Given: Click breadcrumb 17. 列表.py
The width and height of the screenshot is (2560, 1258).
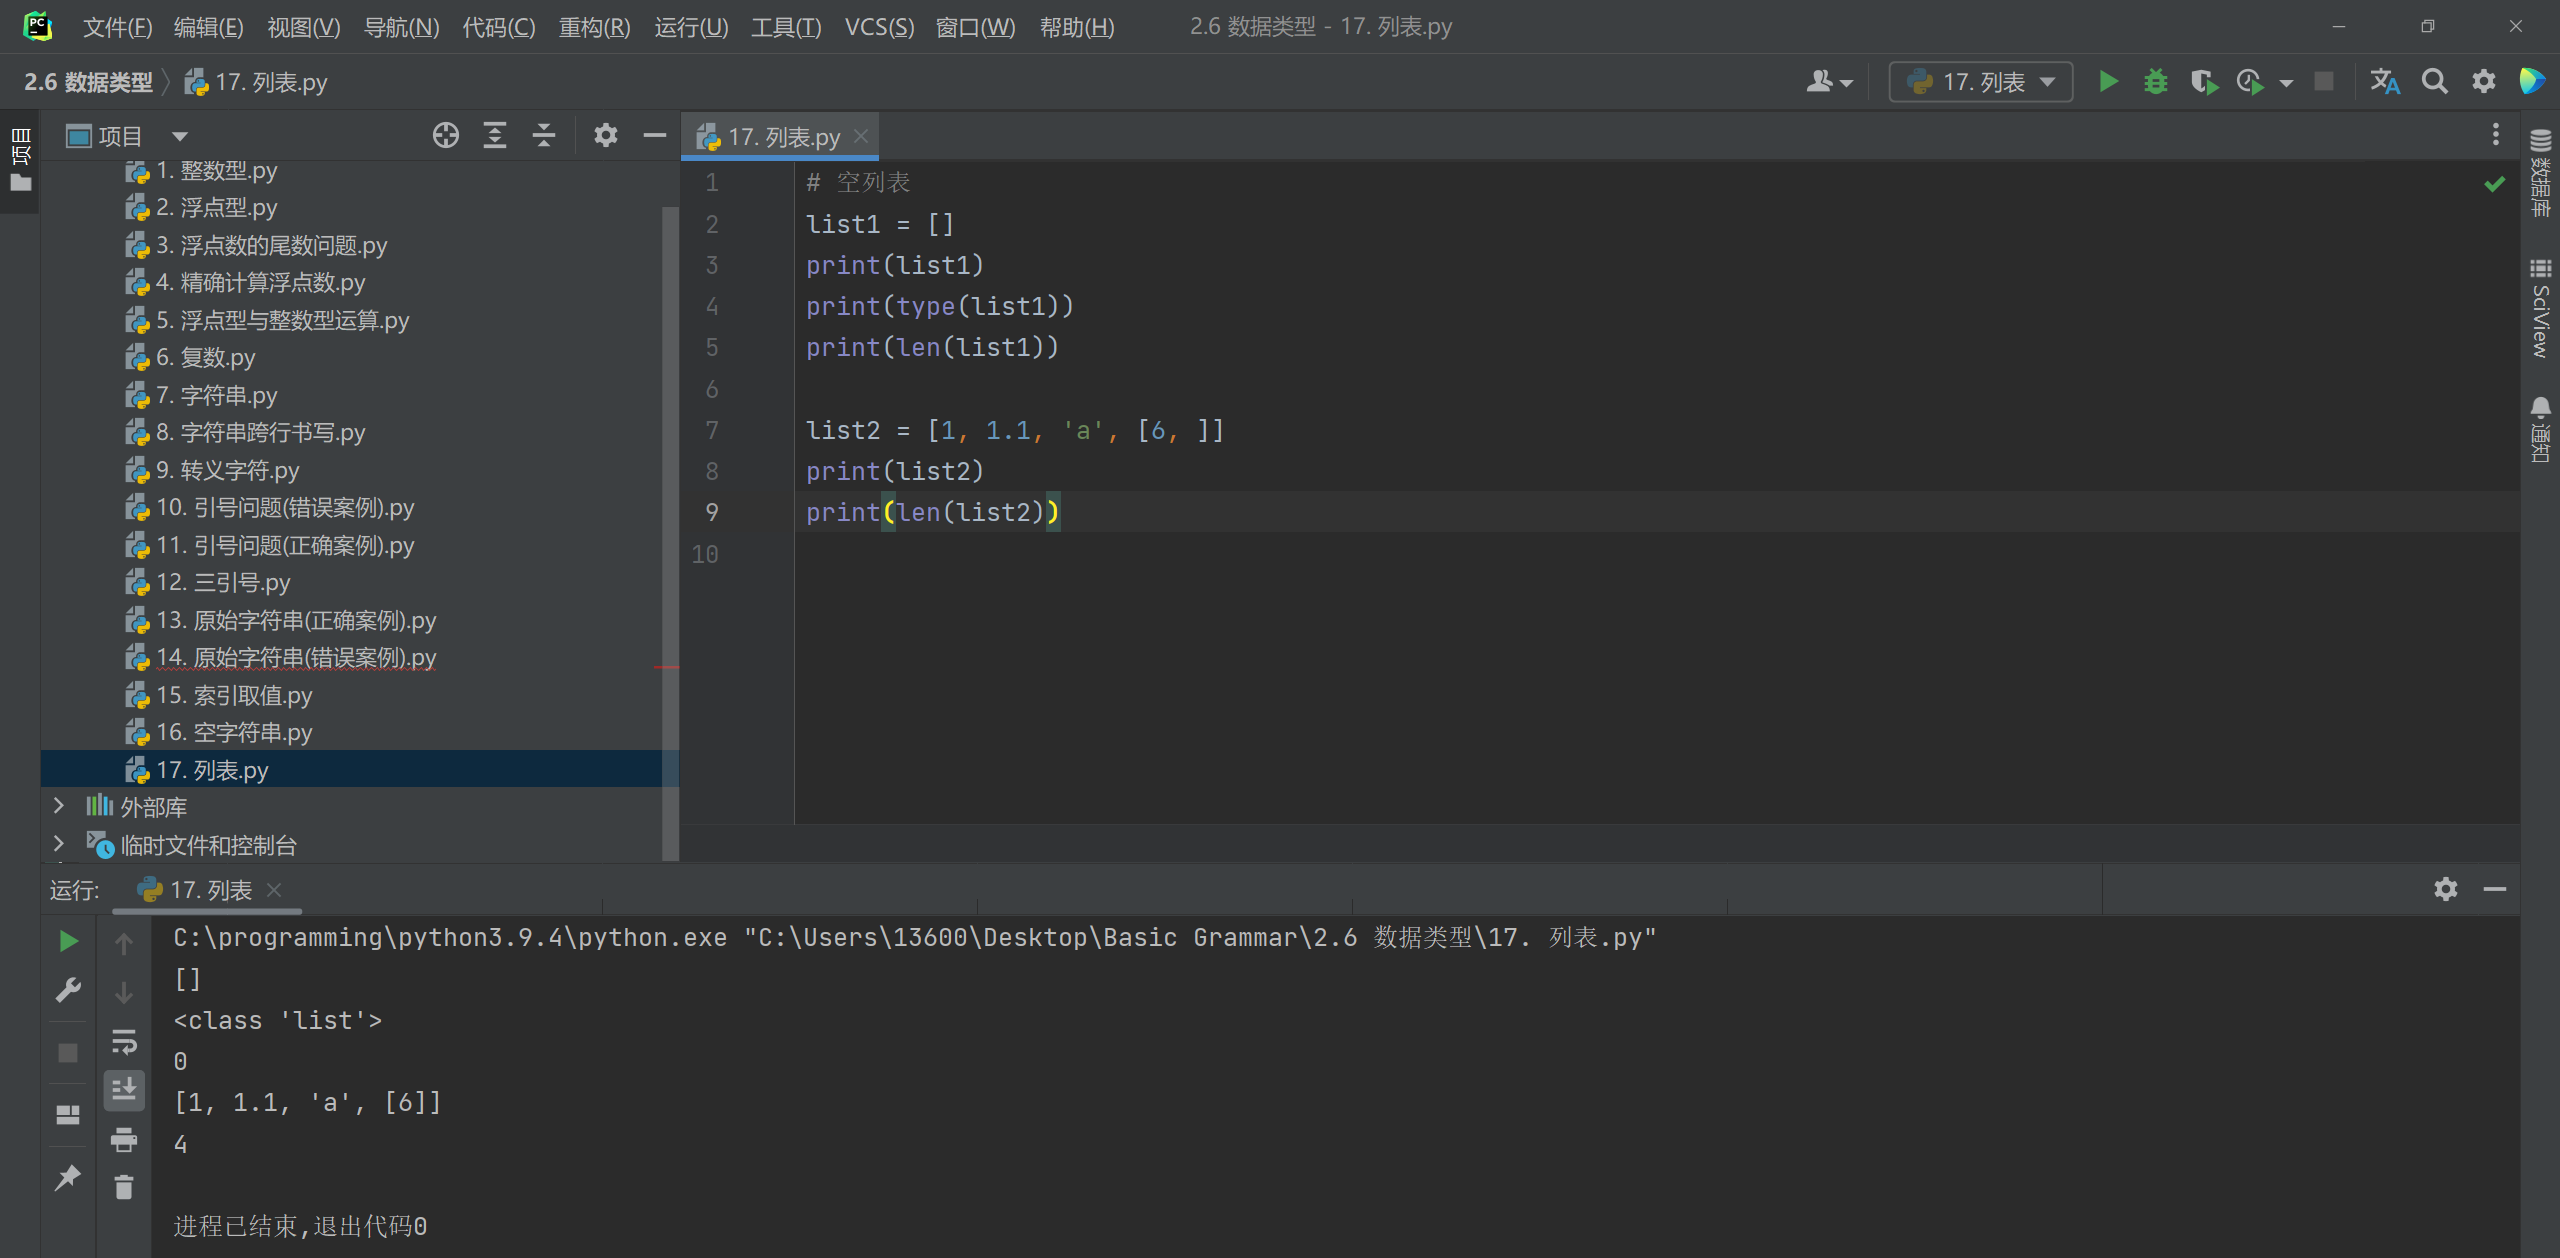Looking at the screenshot, I should coord(256,82).
